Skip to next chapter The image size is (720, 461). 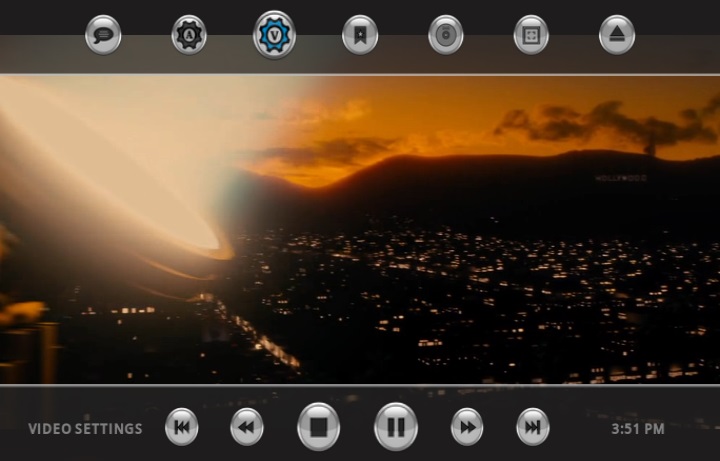pos(533,427)
